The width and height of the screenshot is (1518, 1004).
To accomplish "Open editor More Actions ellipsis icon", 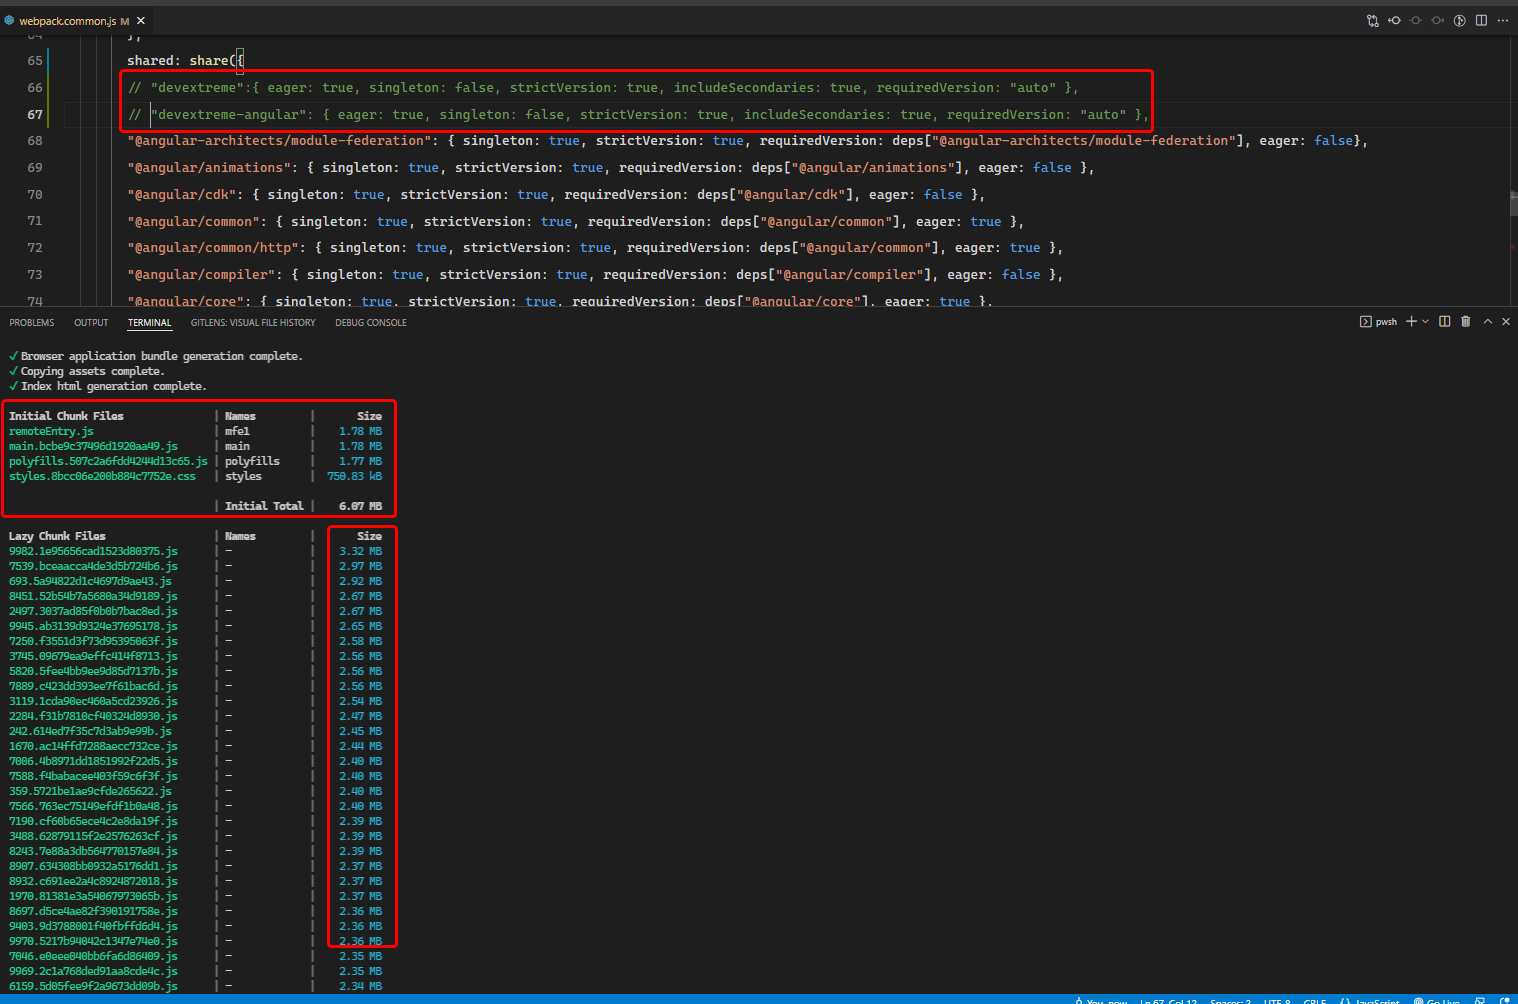I will pos(1503,20).
